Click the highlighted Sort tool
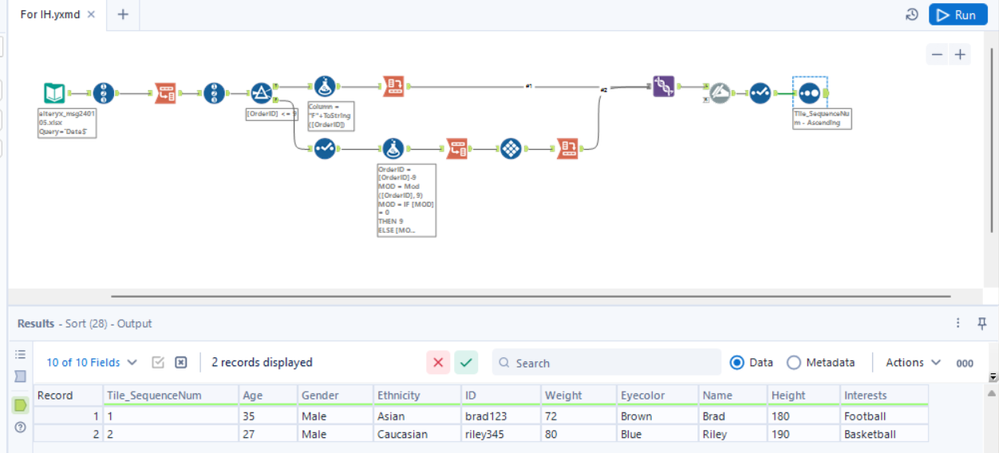 click(x=809, y=93)
